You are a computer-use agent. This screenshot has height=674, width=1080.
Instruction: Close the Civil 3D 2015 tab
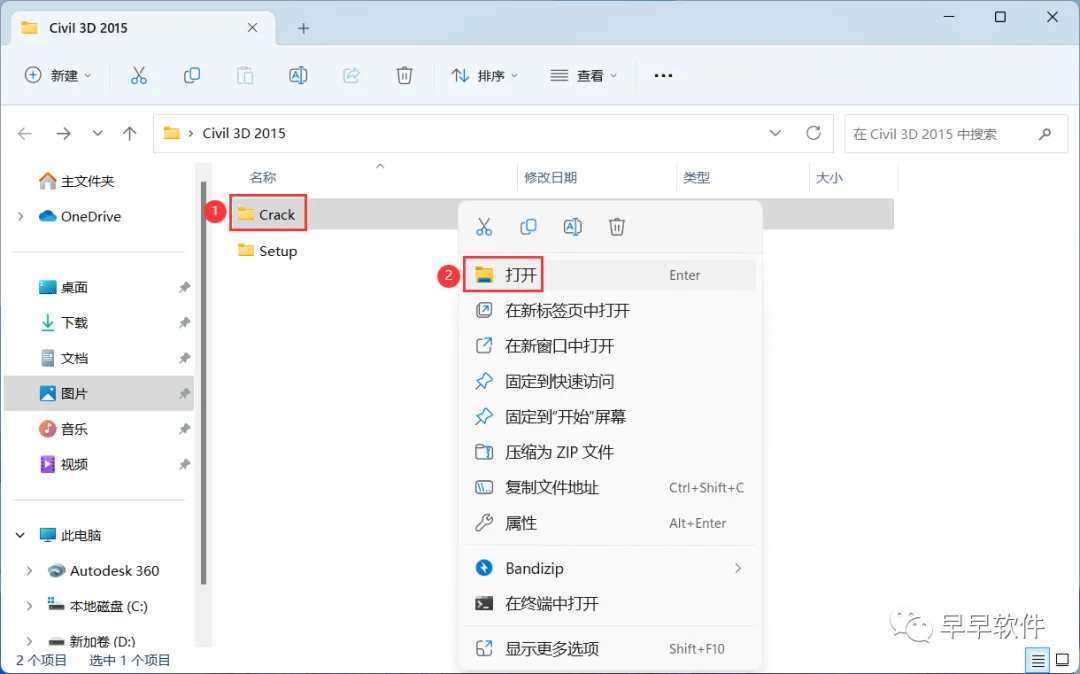coord(252,28)
